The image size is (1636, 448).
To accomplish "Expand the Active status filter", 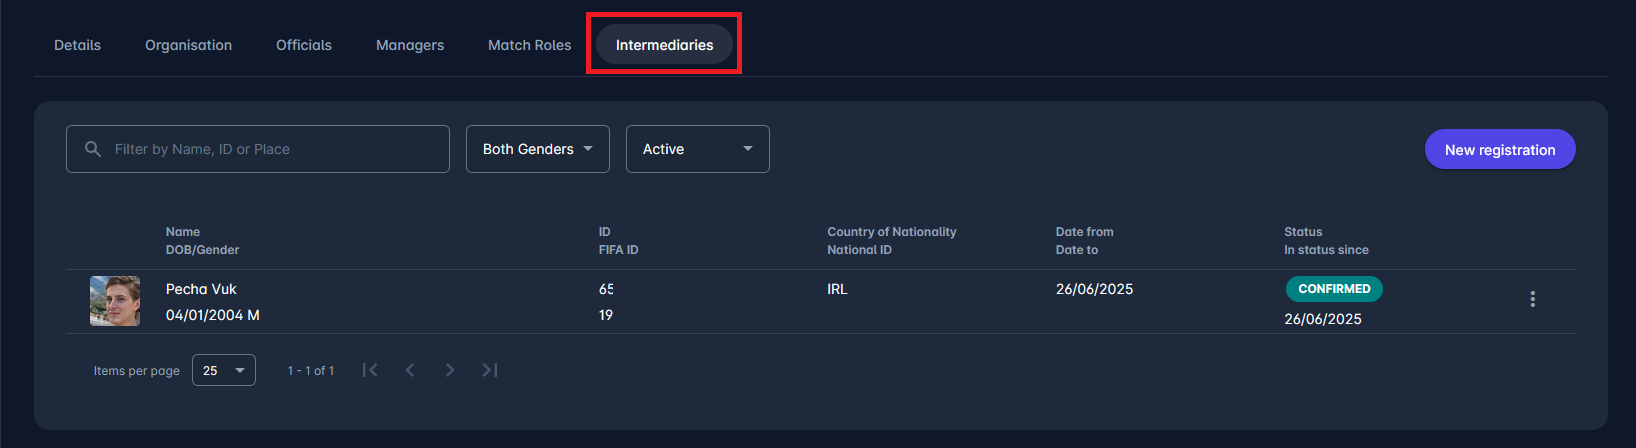I will (697, 149).
